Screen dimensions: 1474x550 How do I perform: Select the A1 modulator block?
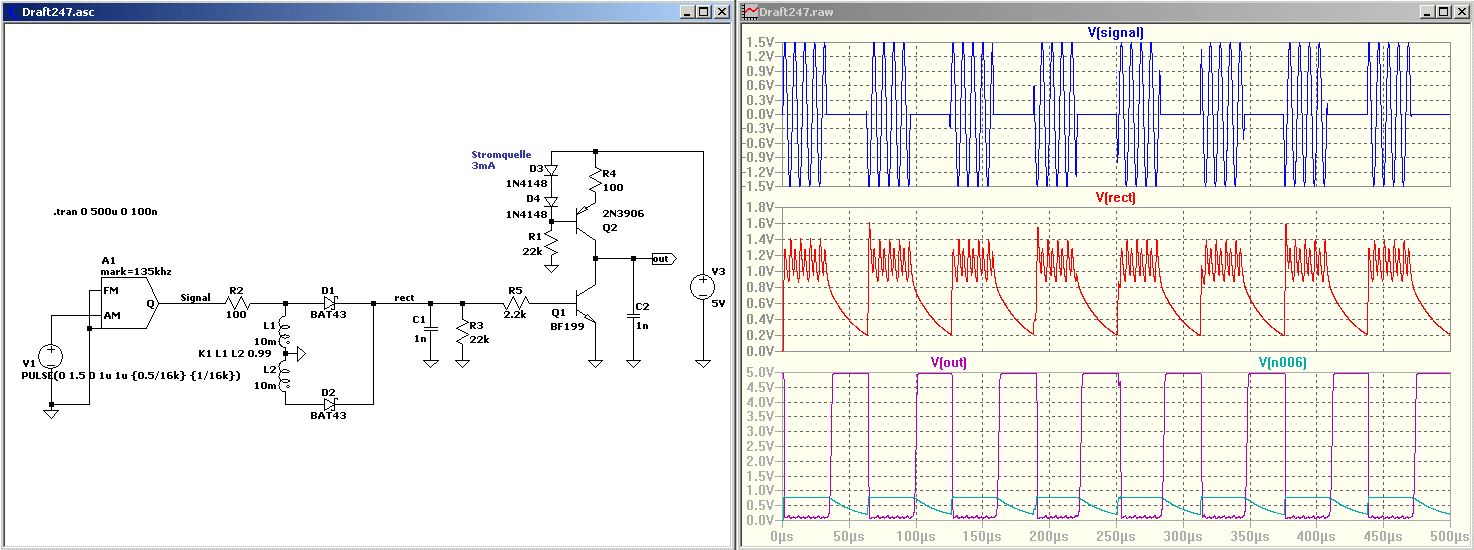coord(129,303)
